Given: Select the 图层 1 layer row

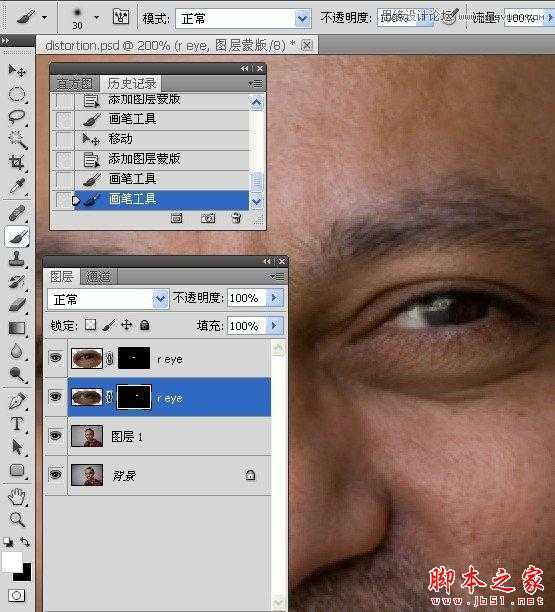Looking at the screenshot, I should point(158,436).
